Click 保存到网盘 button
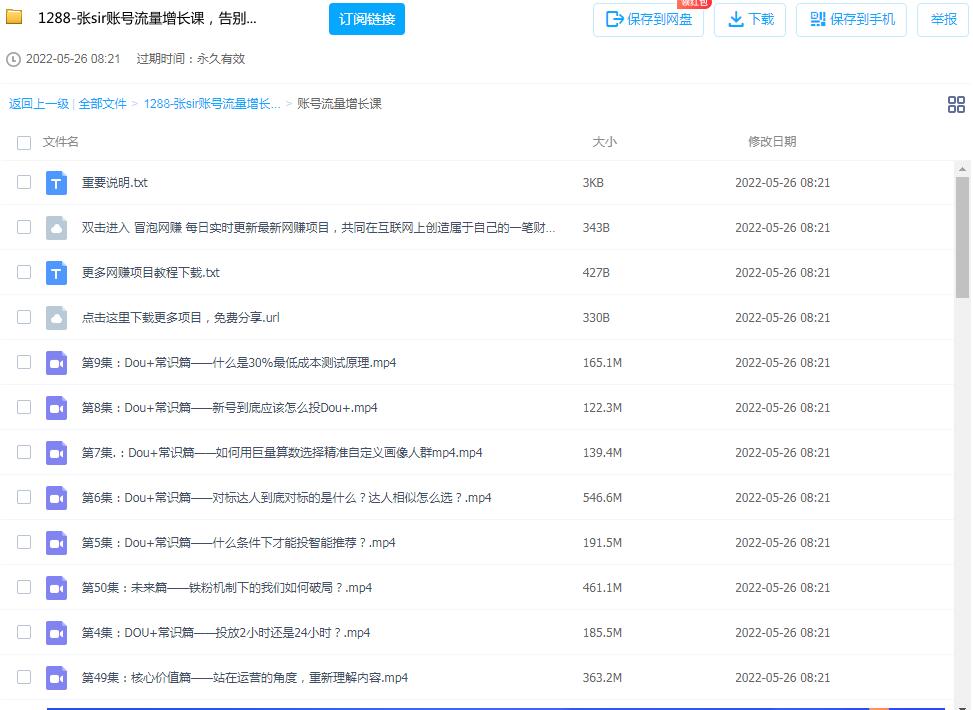 point(648,19)
